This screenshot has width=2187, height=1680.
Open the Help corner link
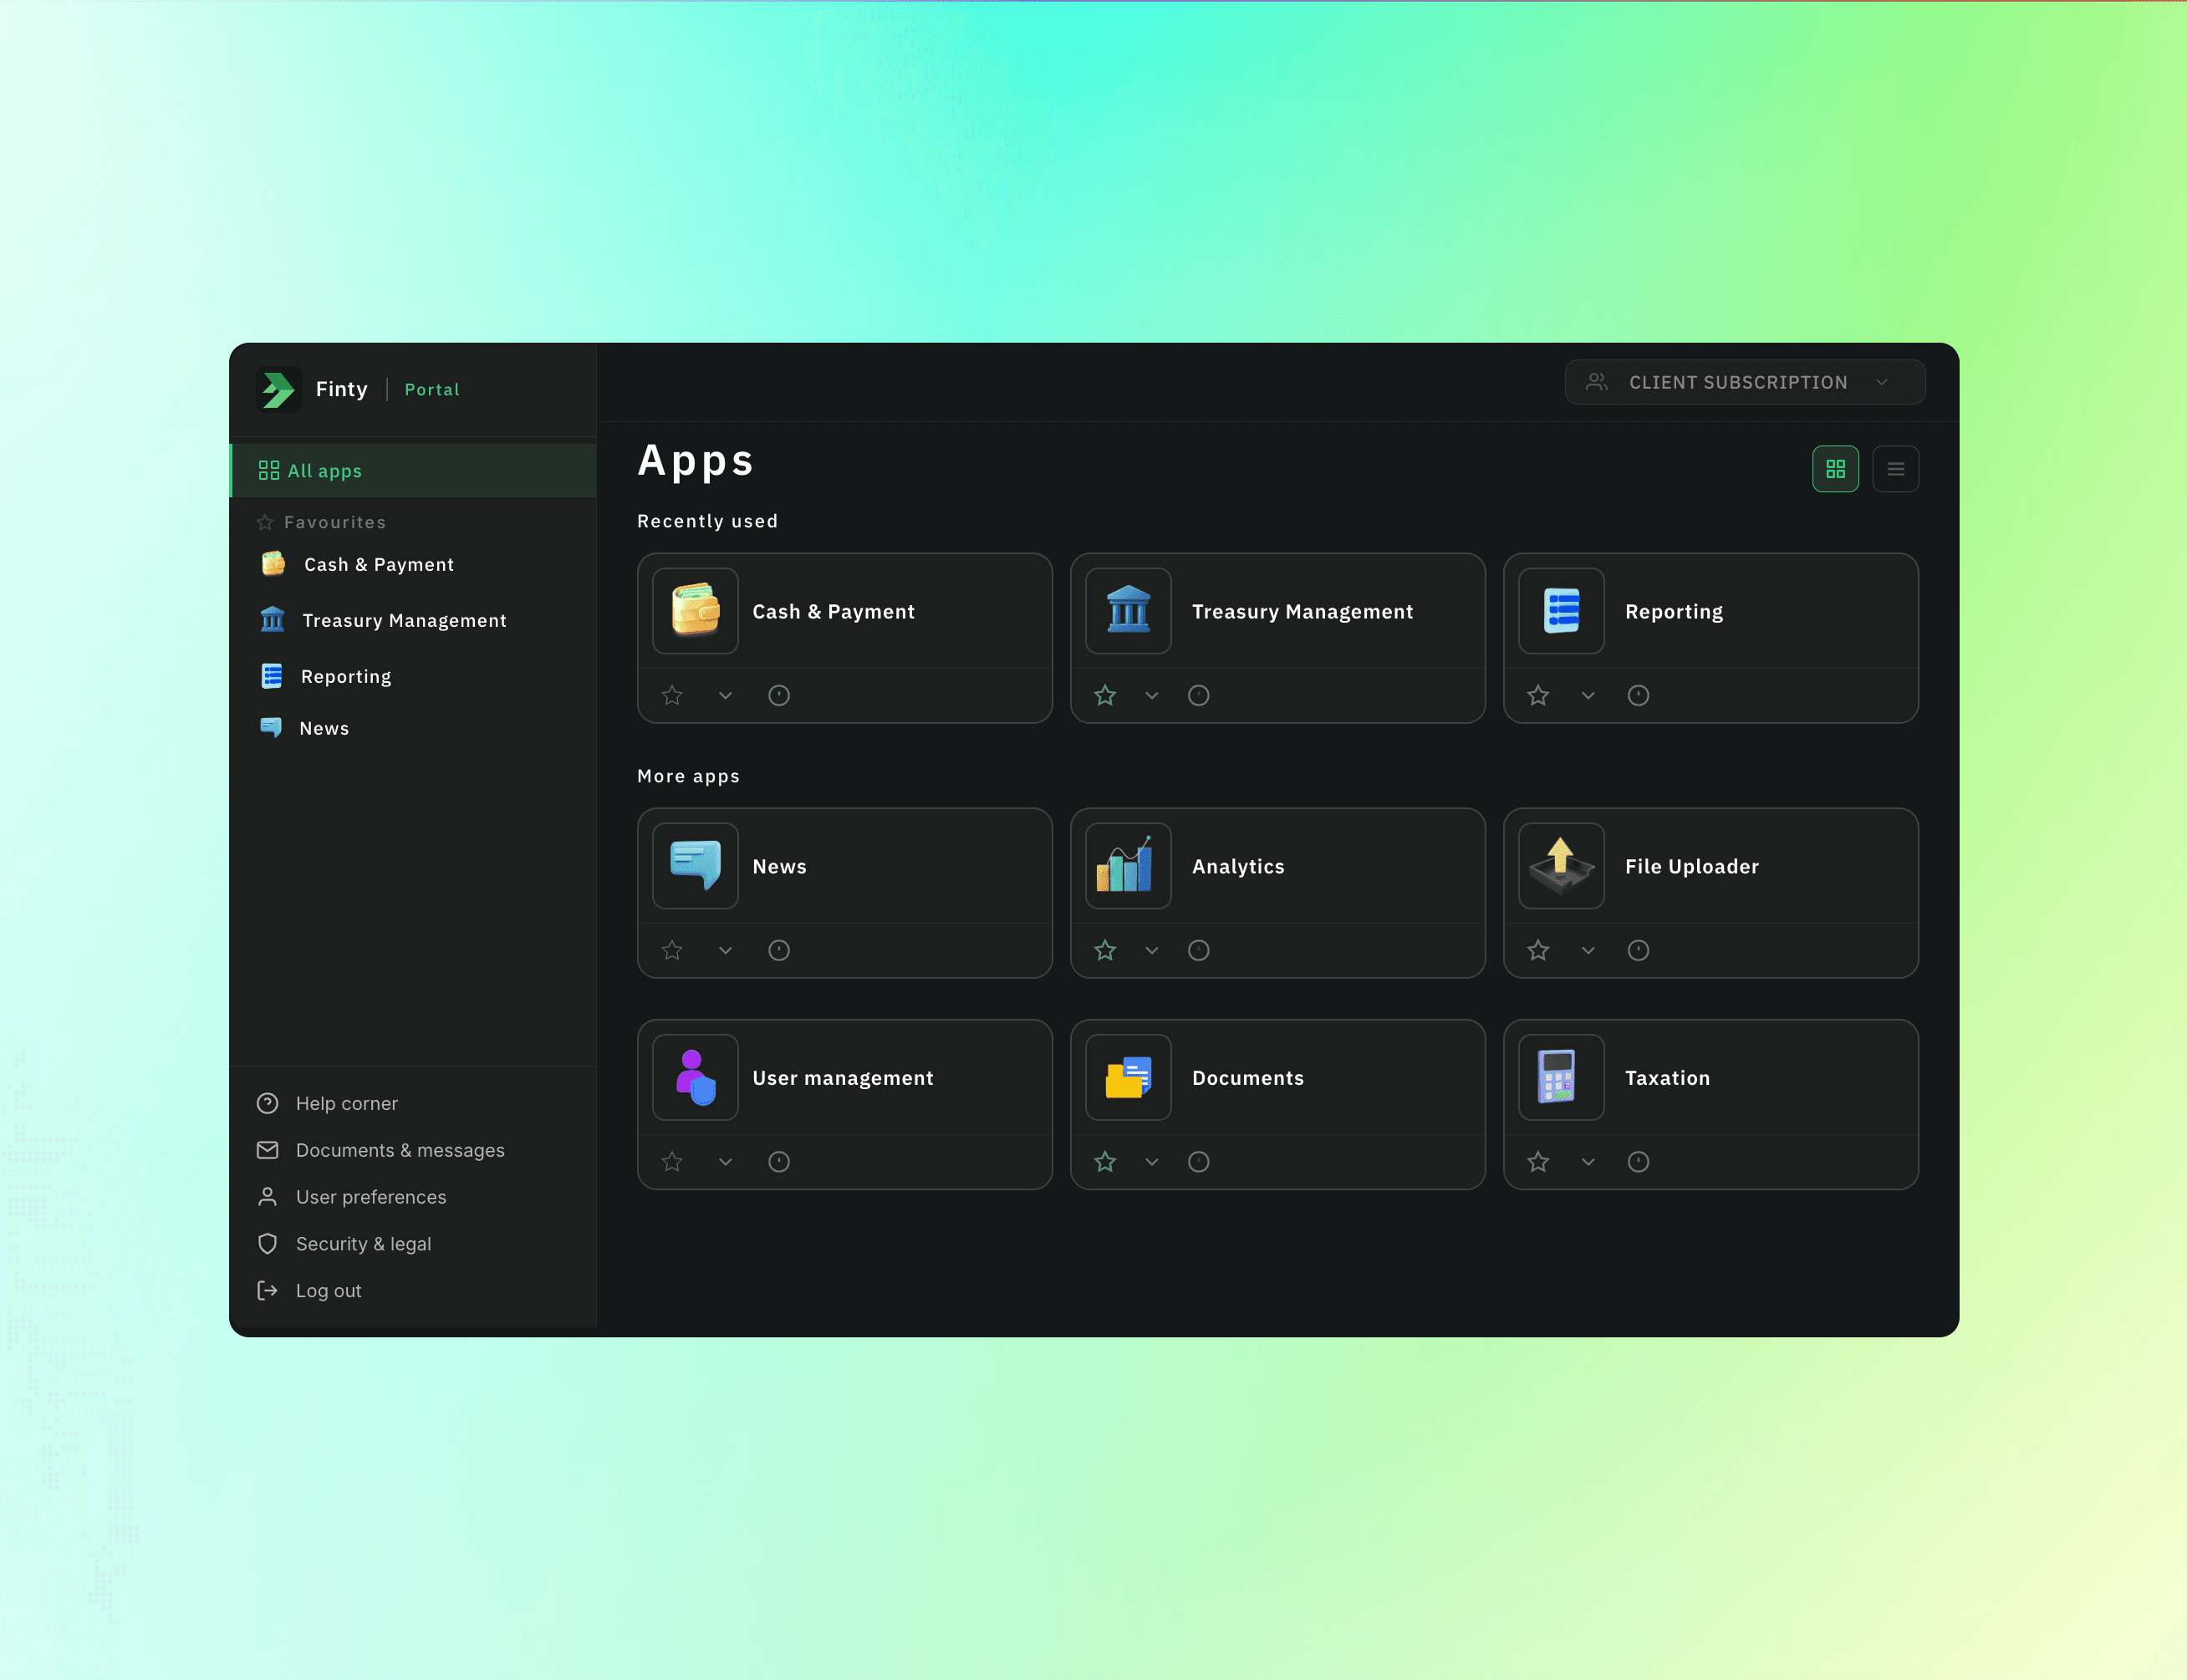click(x=346, y=1103)
